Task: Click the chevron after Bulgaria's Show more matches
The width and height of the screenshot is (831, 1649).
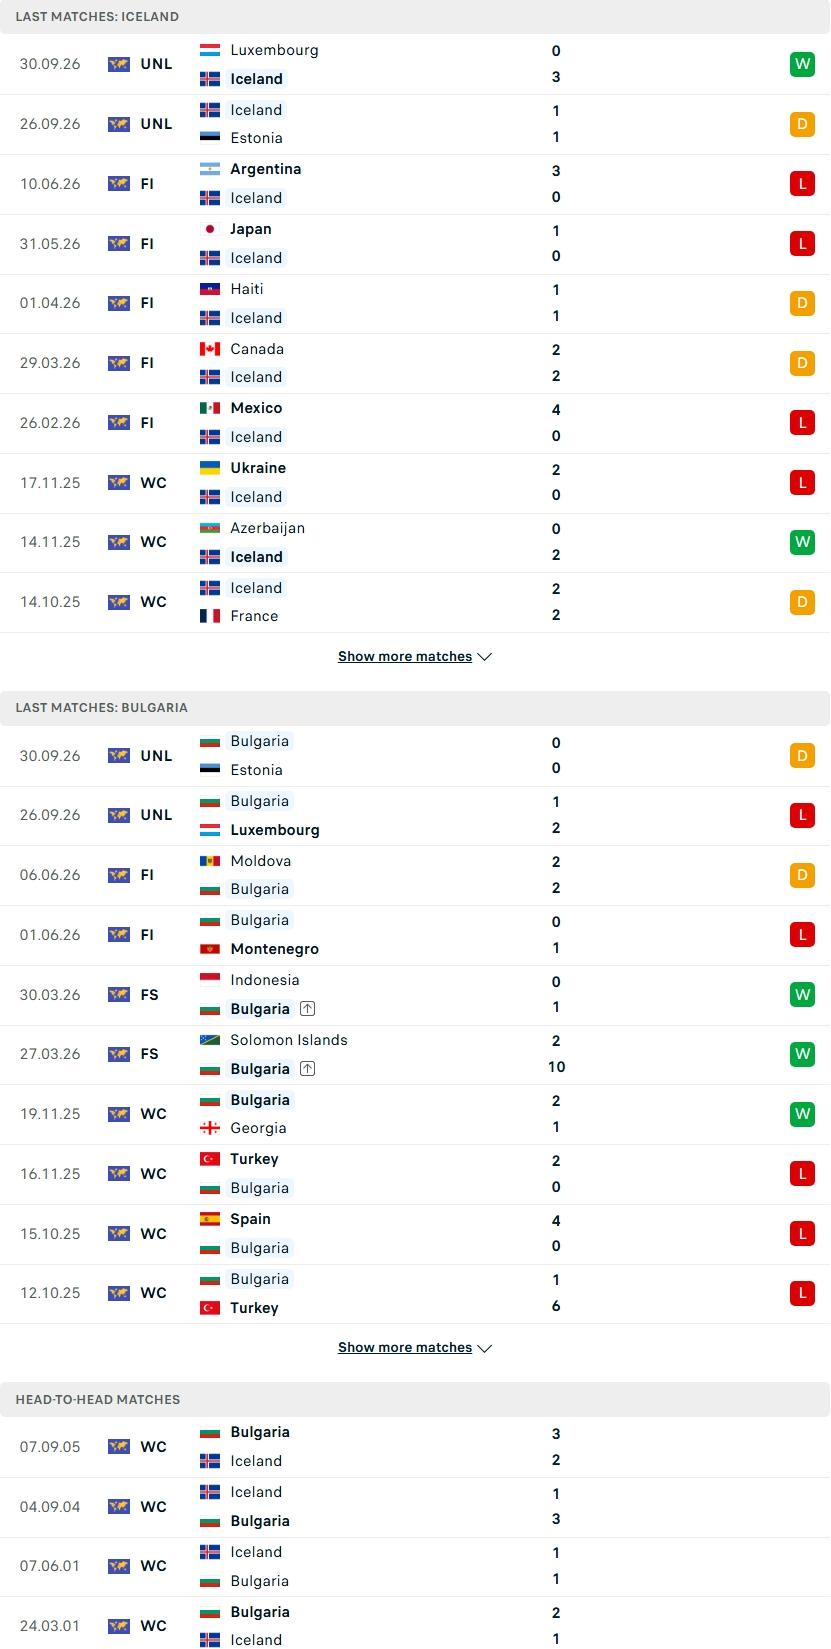Action: (x=485, y=1348)
